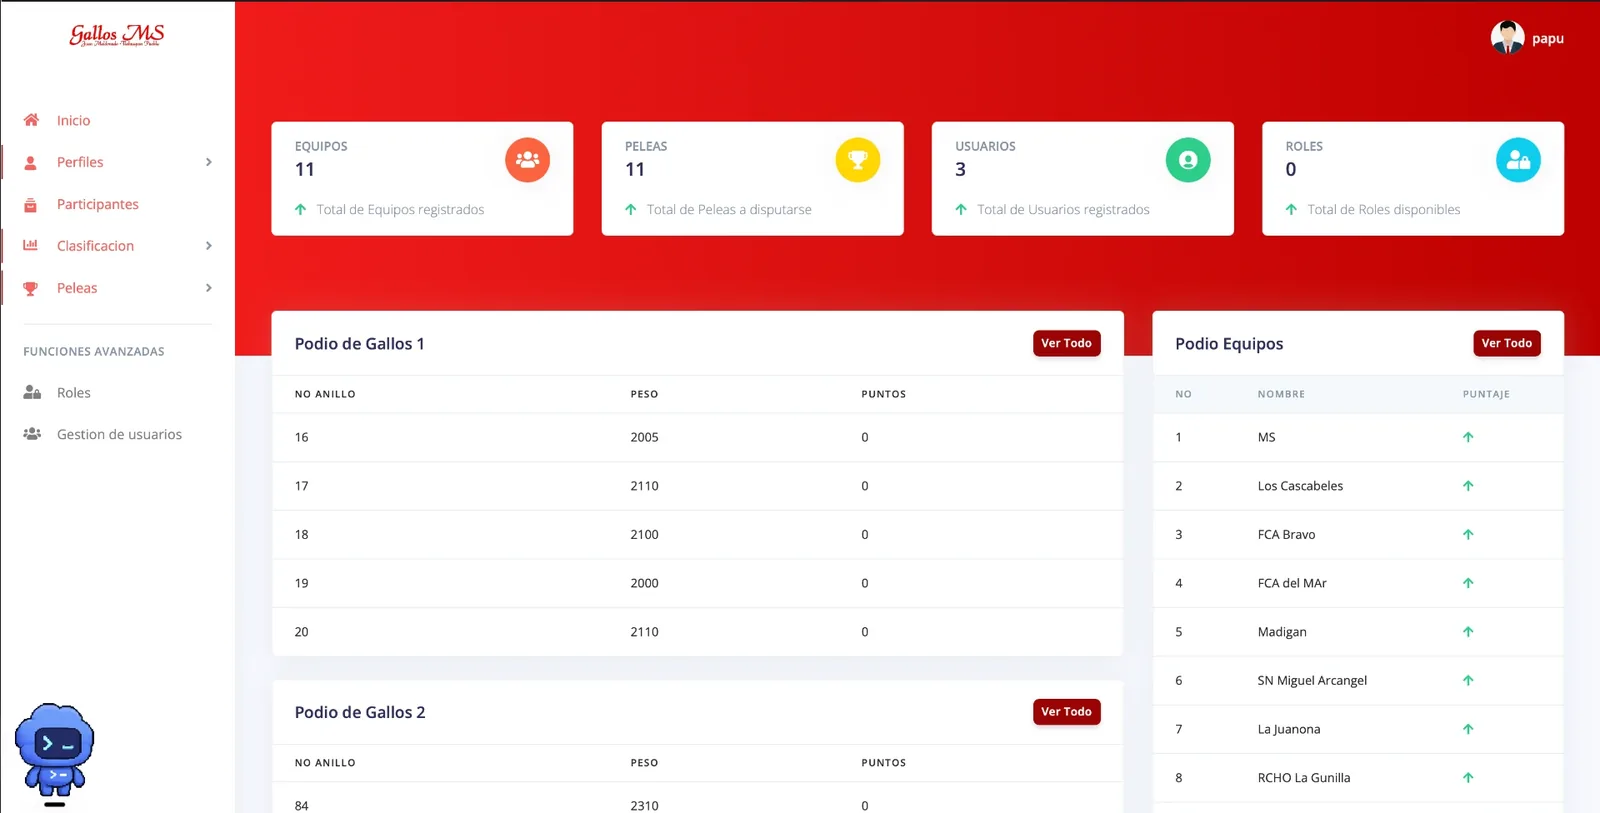The height and width of the screenshot is (813, 1600).
Task: Click the anillo number 84
Action: point(302,805)
